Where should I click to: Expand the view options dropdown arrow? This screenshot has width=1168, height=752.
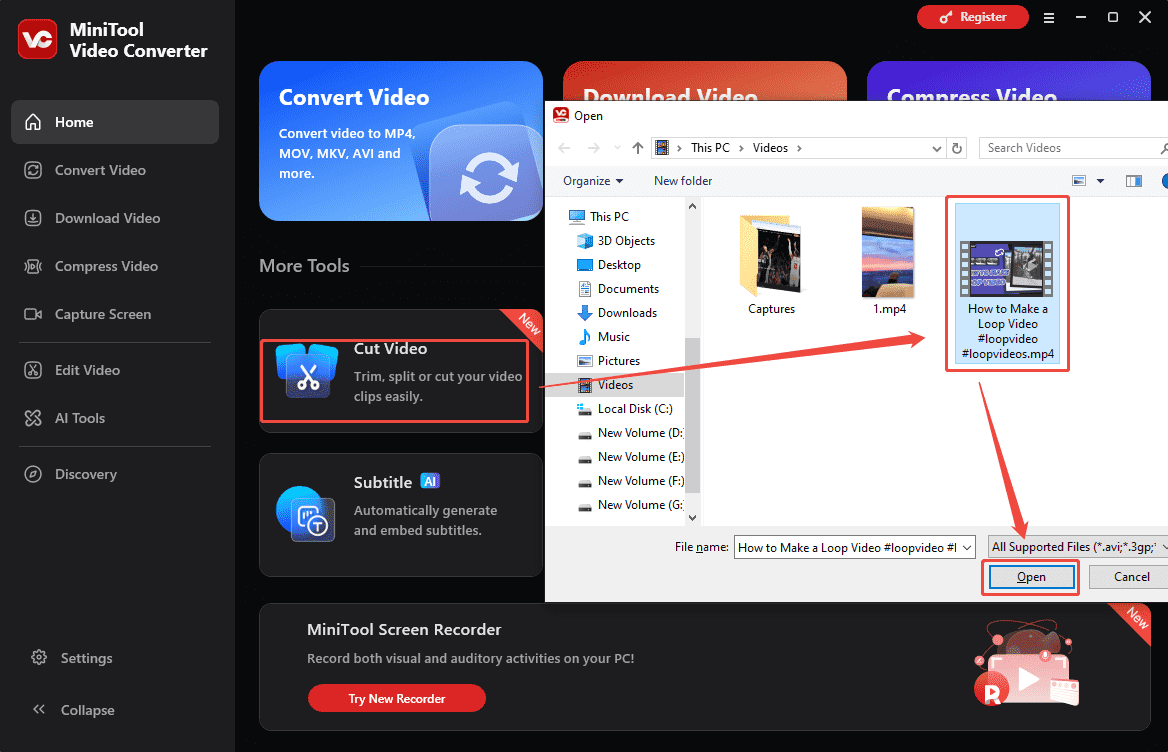click(1100, 181)
